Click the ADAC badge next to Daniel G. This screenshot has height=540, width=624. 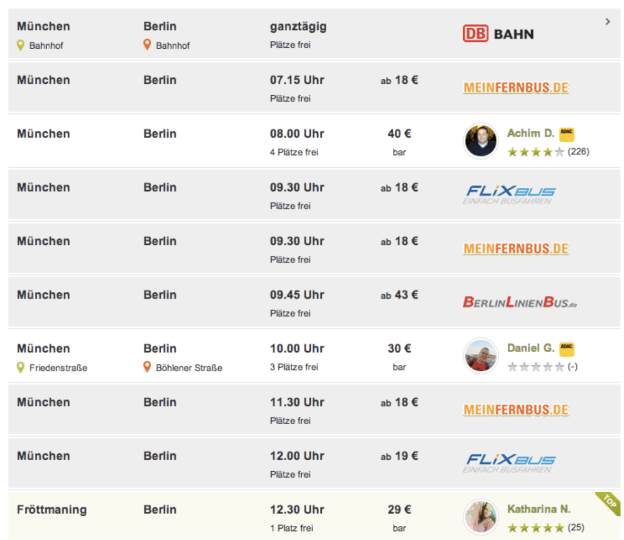click(x=567, y=349)
